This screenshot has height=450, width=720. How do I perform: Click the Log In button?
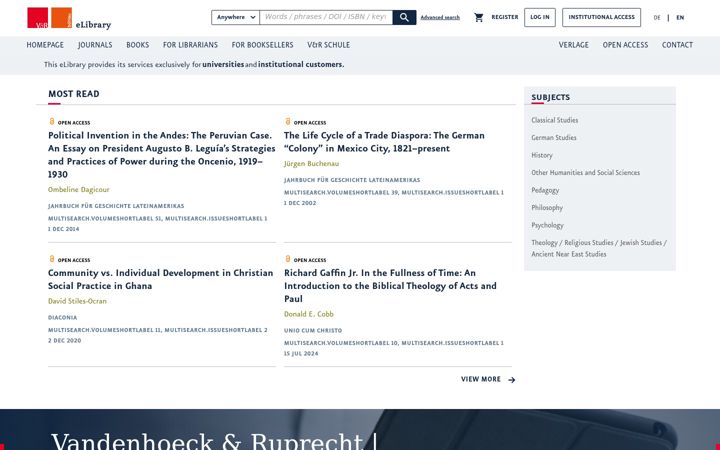click(540, 17)
